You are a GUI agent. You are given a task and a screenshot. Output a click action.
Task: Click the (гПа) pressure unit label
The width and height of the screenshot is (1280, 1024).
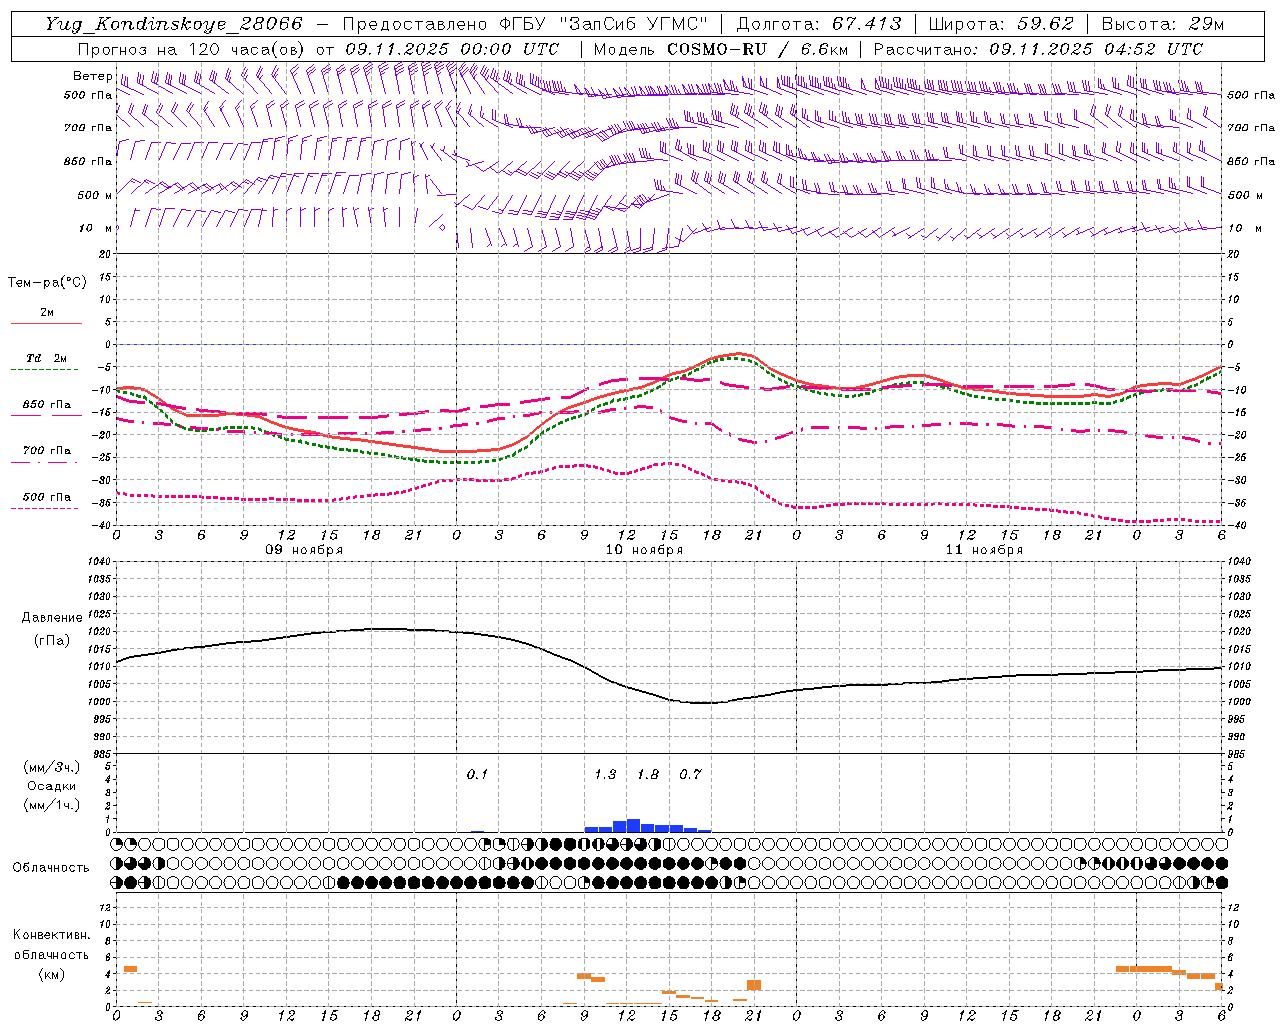point(52,641)
